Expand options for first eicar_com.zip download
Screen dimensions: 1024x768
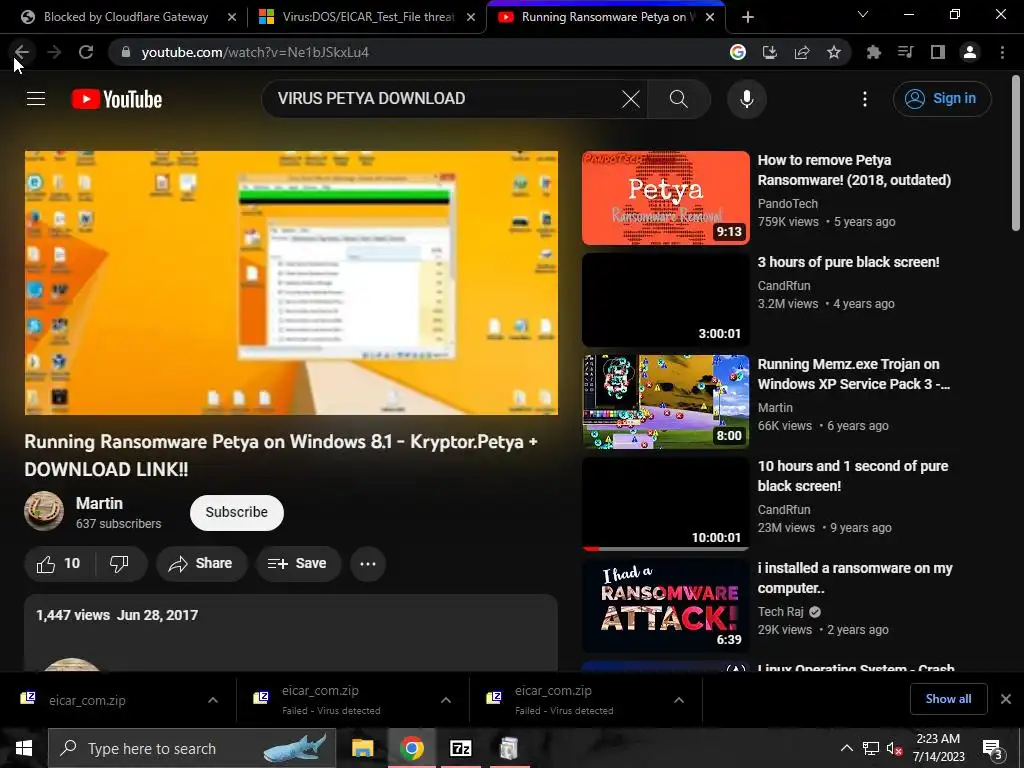213,700
